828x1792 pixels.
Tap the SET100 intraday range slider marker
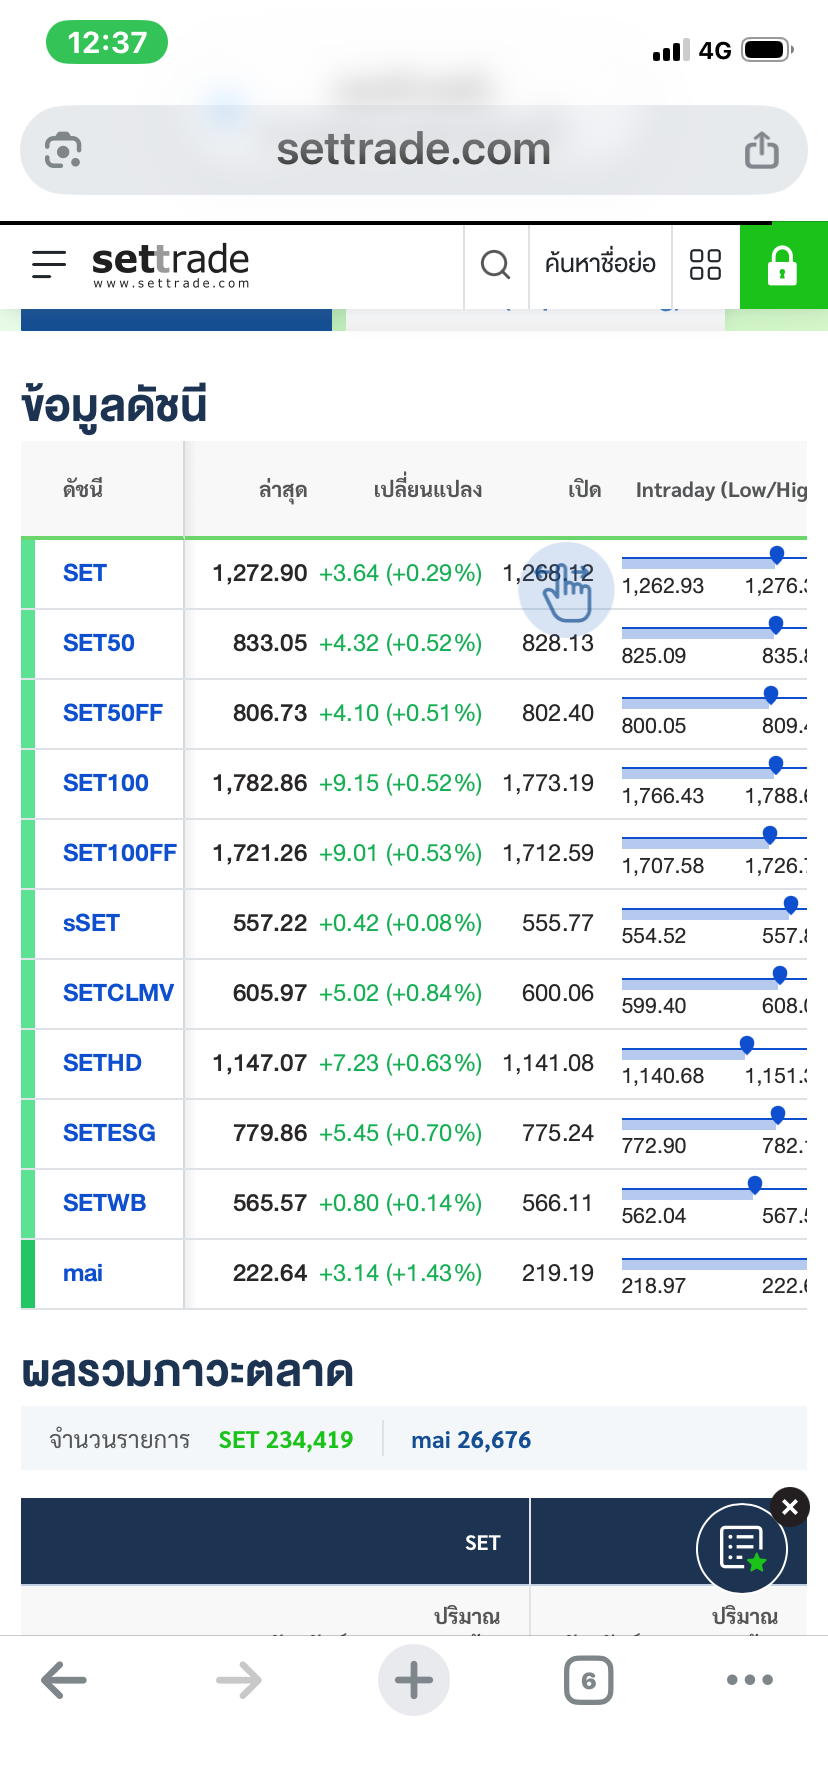tap(776, 765)
